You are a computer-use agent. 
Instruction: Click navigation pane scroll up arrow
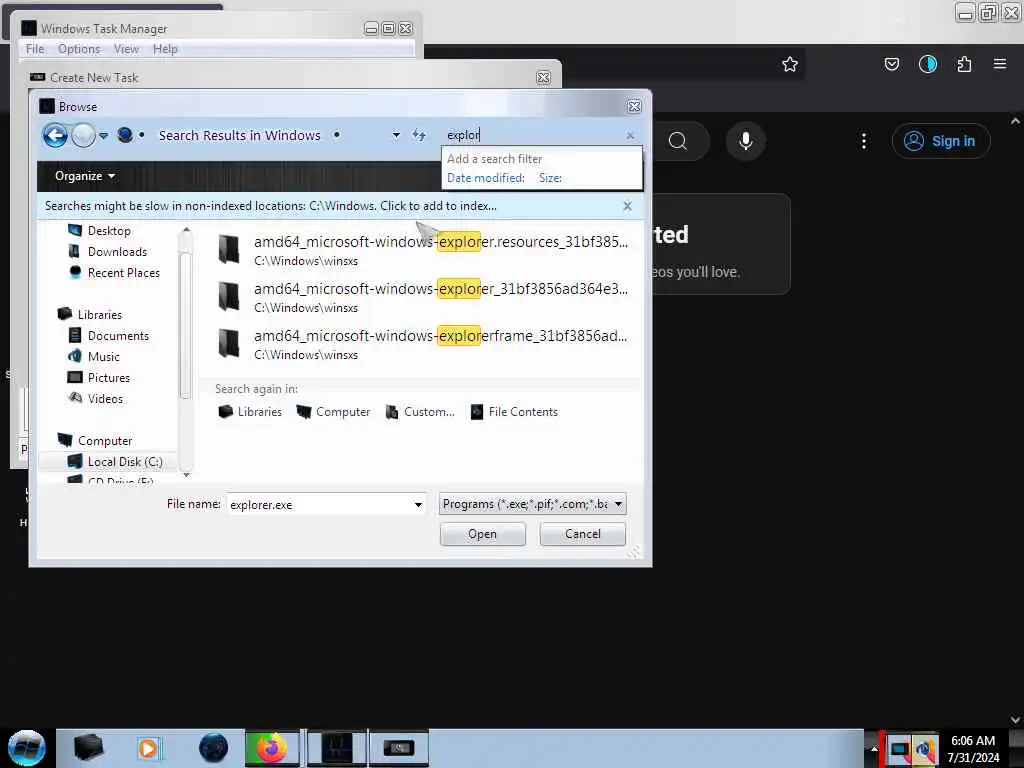click(x=186, y=230)
